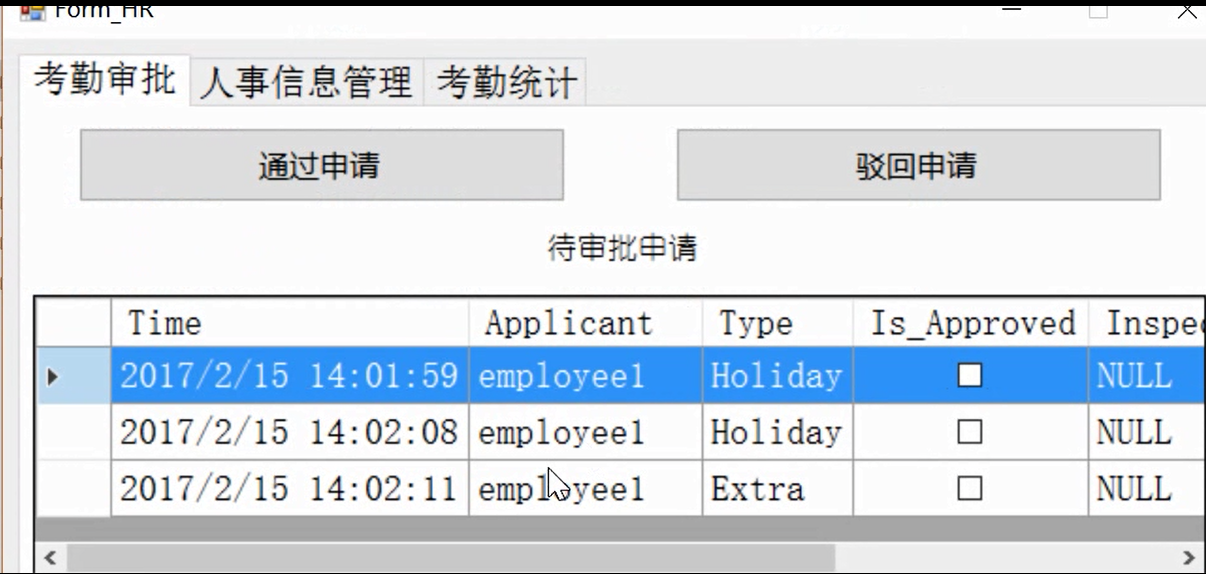The height and width of the screenshot is (574, 1206).
Task: Click employee1 cell in the 14:01:59 row
Action: (586, 375)
